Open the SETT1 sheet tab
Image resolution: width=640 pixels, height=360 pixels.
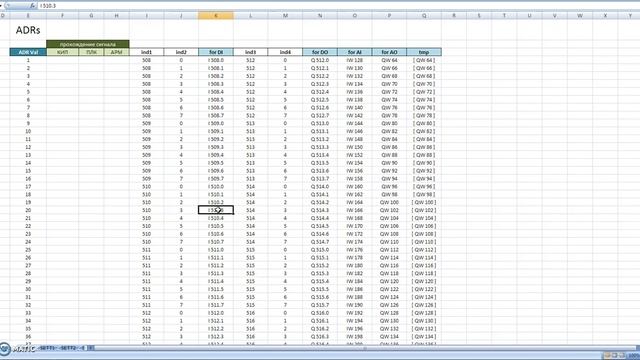coord(47,348)
